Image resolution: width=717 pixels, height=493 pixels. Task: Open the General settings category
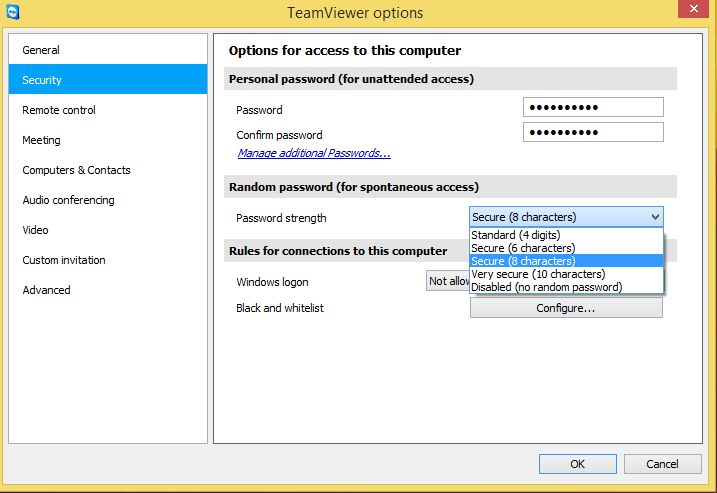click(41, 50)
